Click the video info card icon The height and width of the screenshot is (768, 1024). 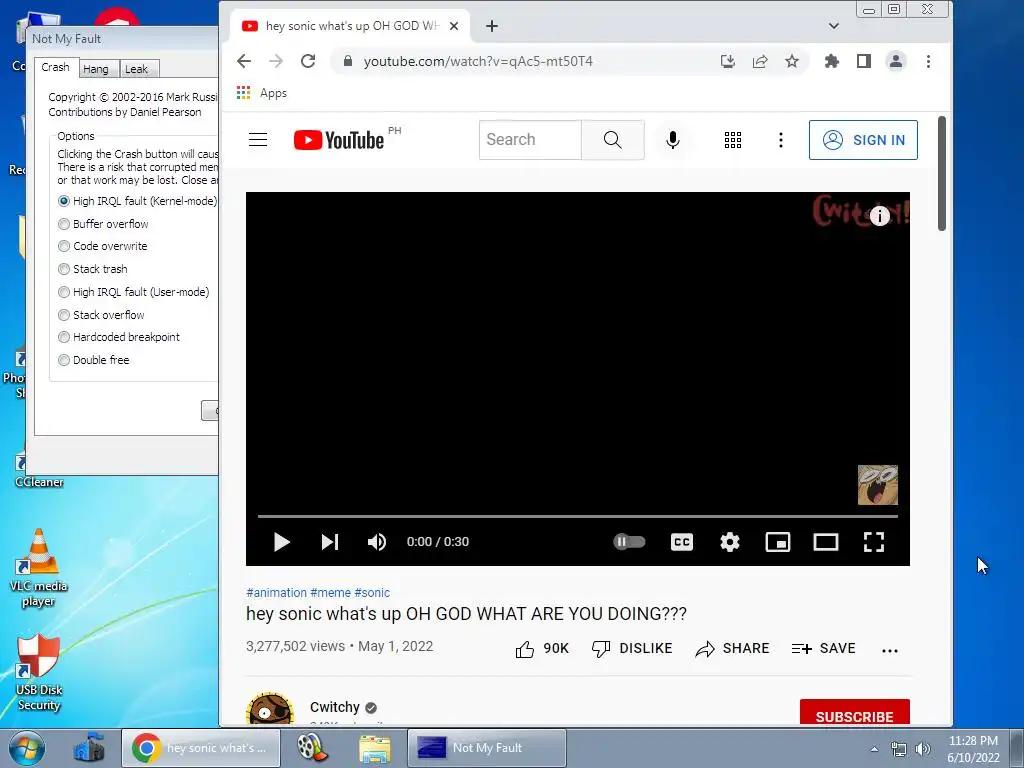coord(880,216)
